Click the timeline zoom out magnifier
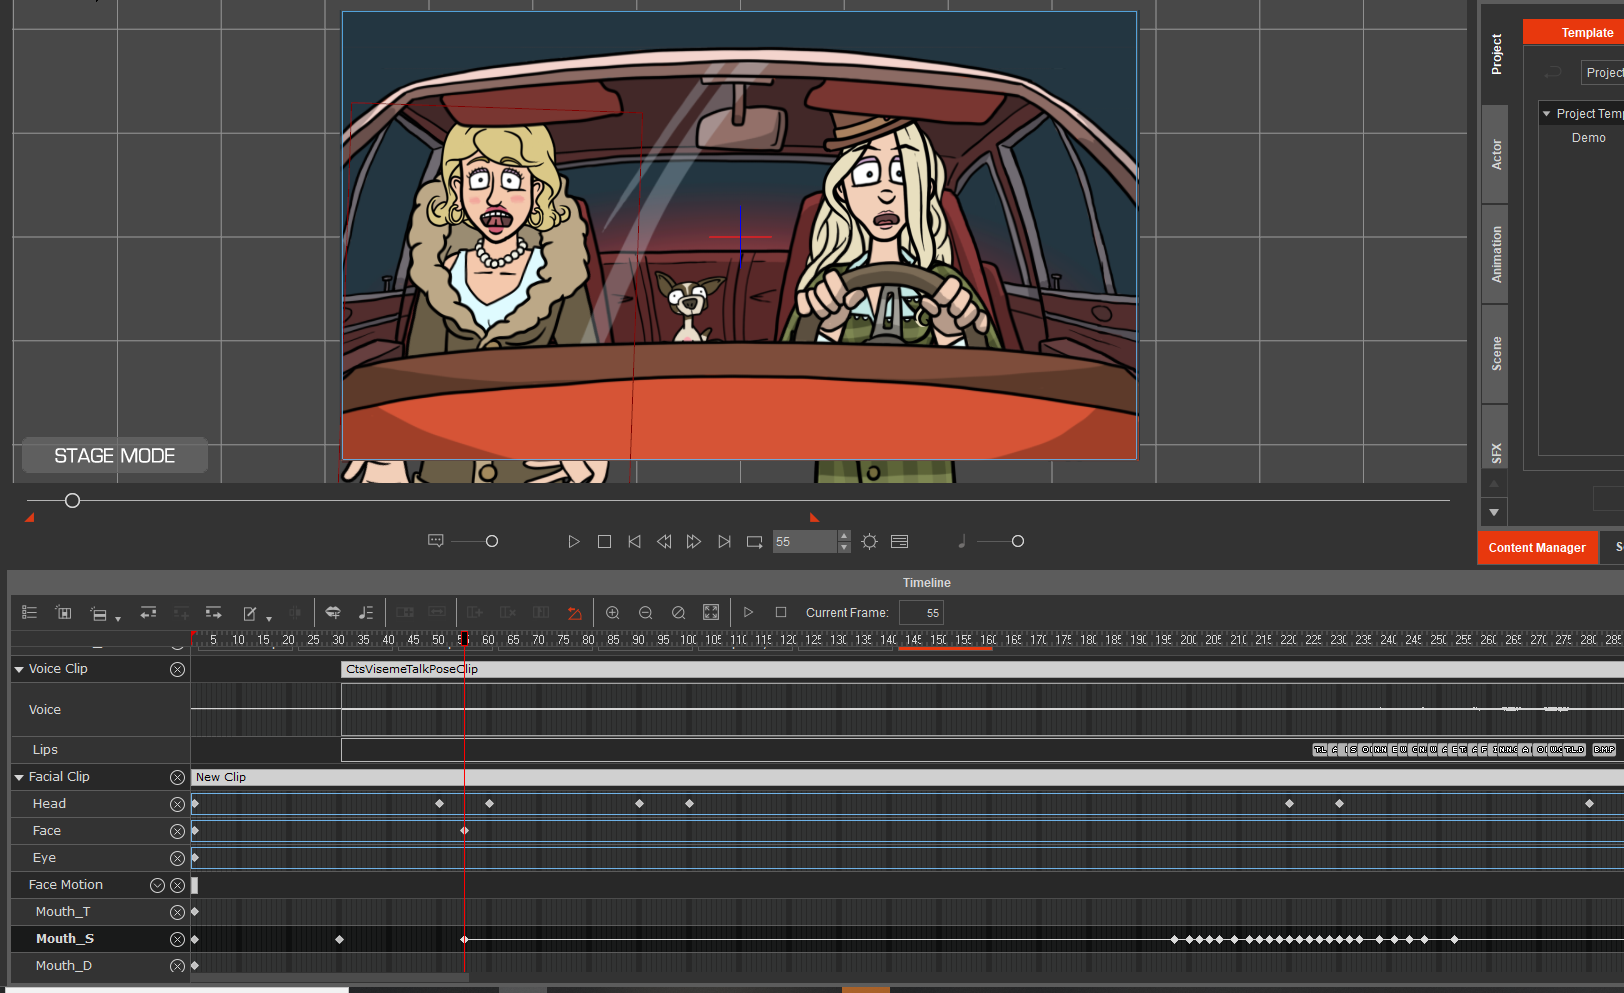 (x=646, y=613)
